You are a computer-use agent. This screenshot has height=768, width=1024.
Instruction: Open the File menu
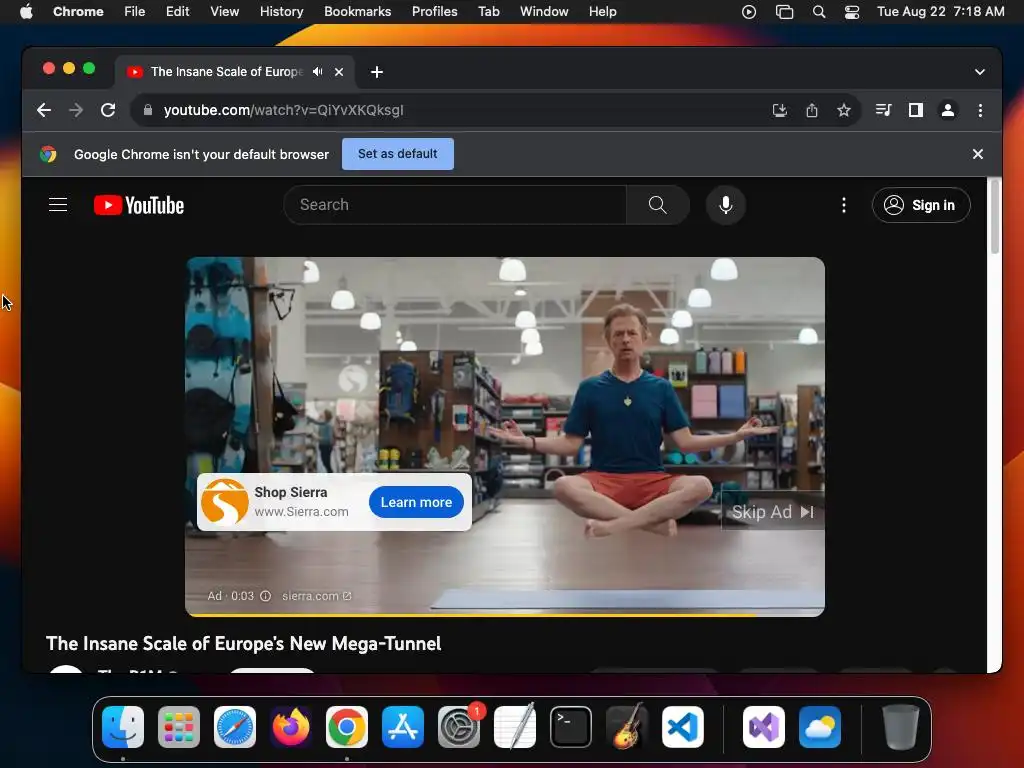(x=135, y=12)
